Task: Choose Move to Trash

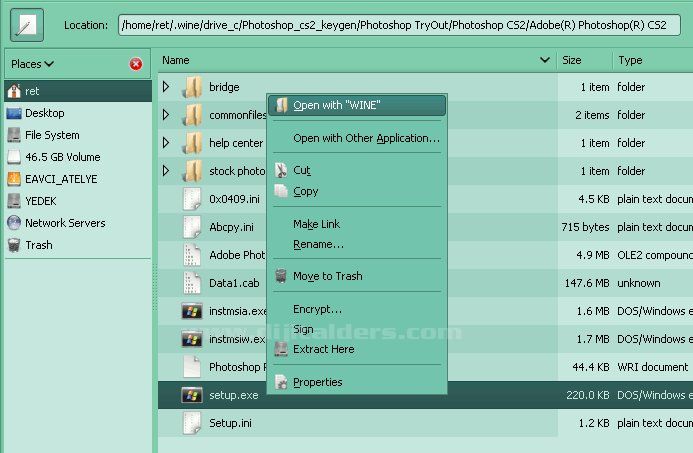Action: 357,276
